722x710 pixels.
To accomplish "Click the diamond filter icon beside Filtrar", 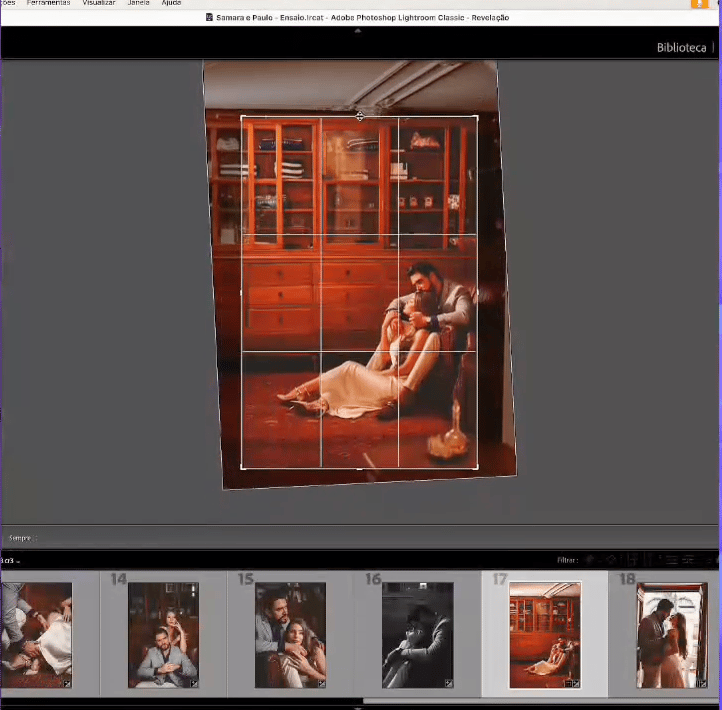I will click(611, 560).
